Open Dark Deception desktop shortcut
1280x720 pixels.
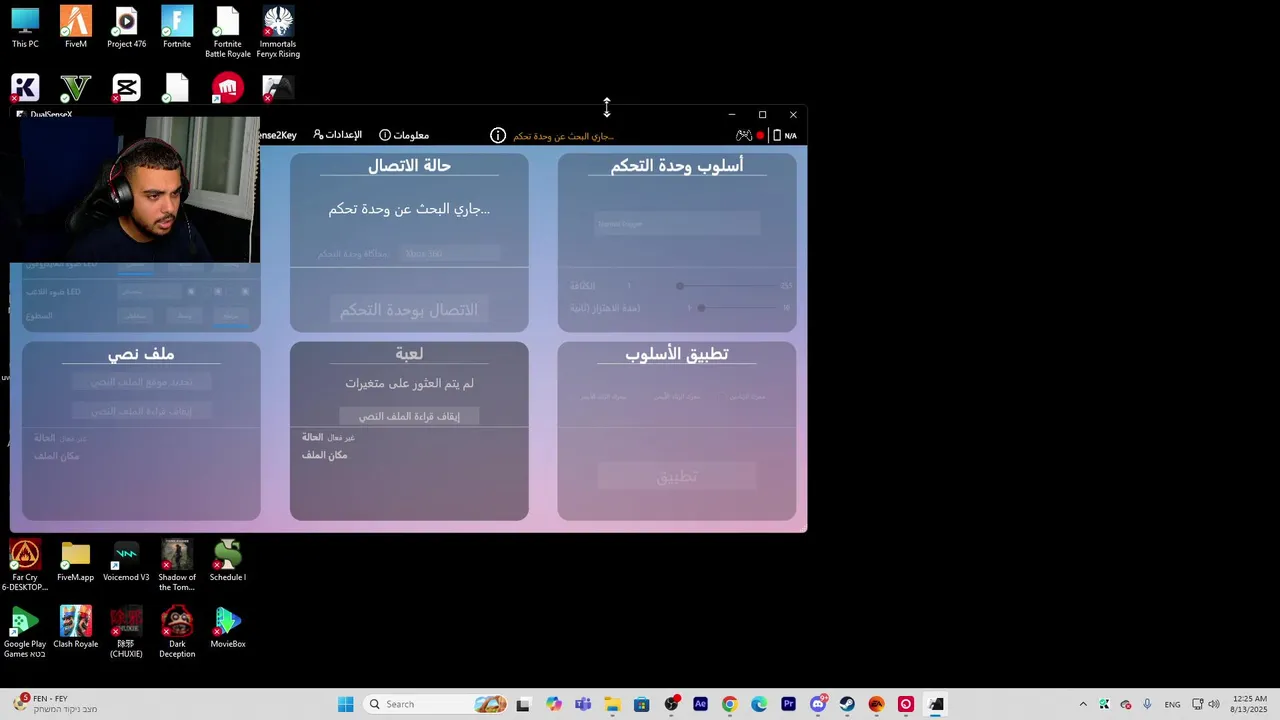[177, 632]
